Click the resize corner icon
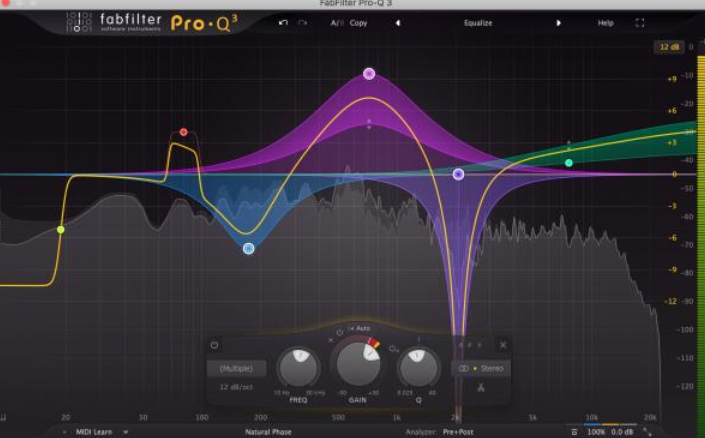The image size is (705, 438). 647,432
